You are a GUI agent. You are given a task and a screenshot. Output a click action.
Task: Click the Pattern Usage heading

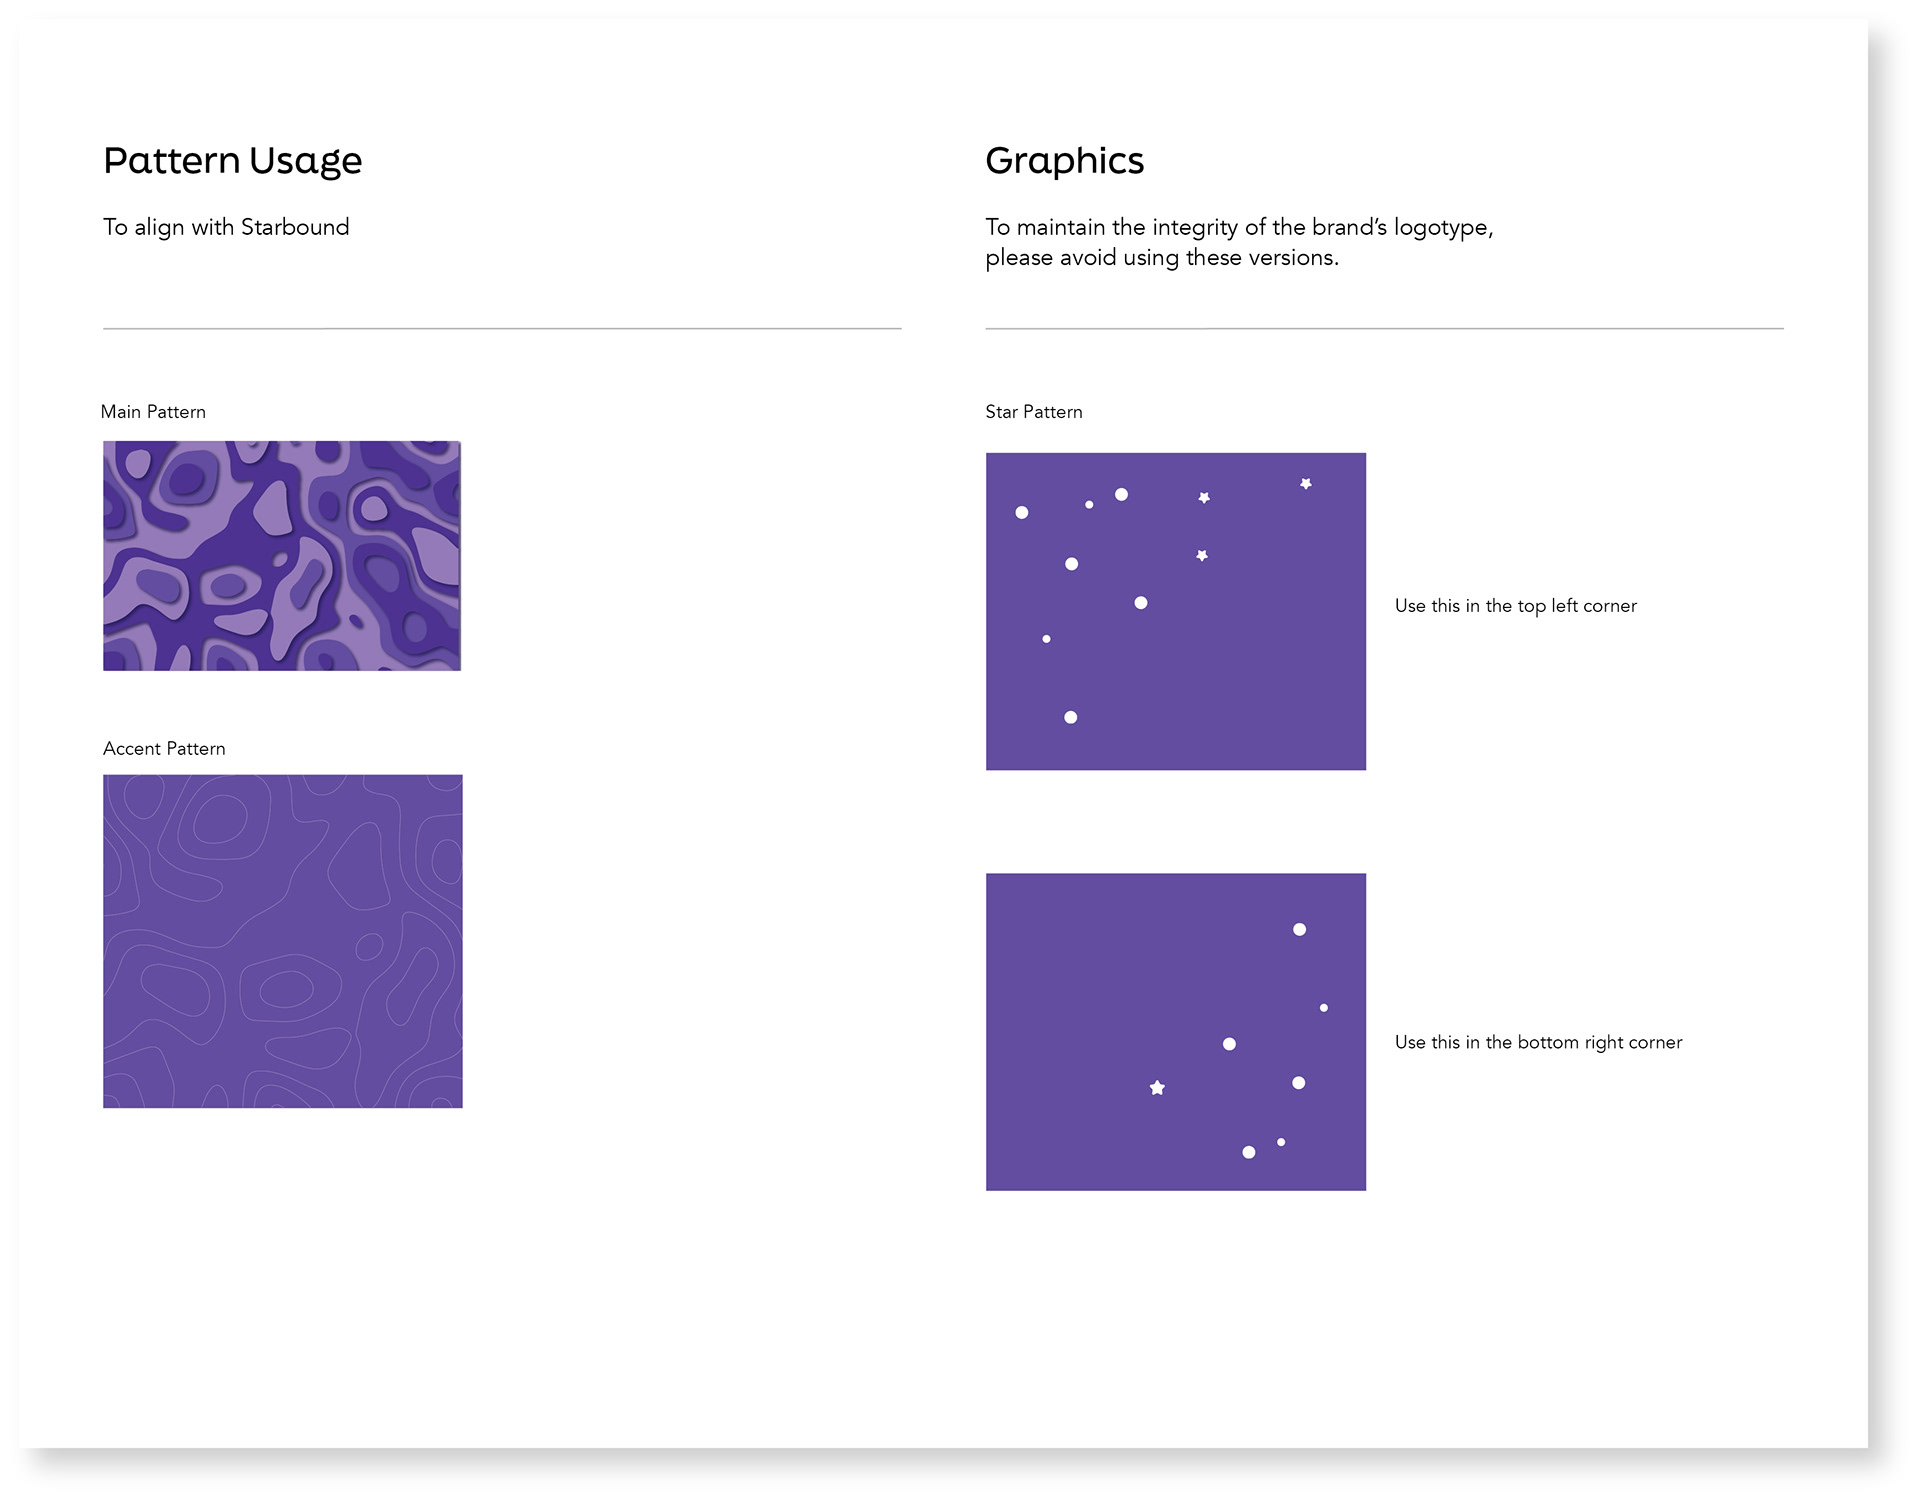(233, 161)
